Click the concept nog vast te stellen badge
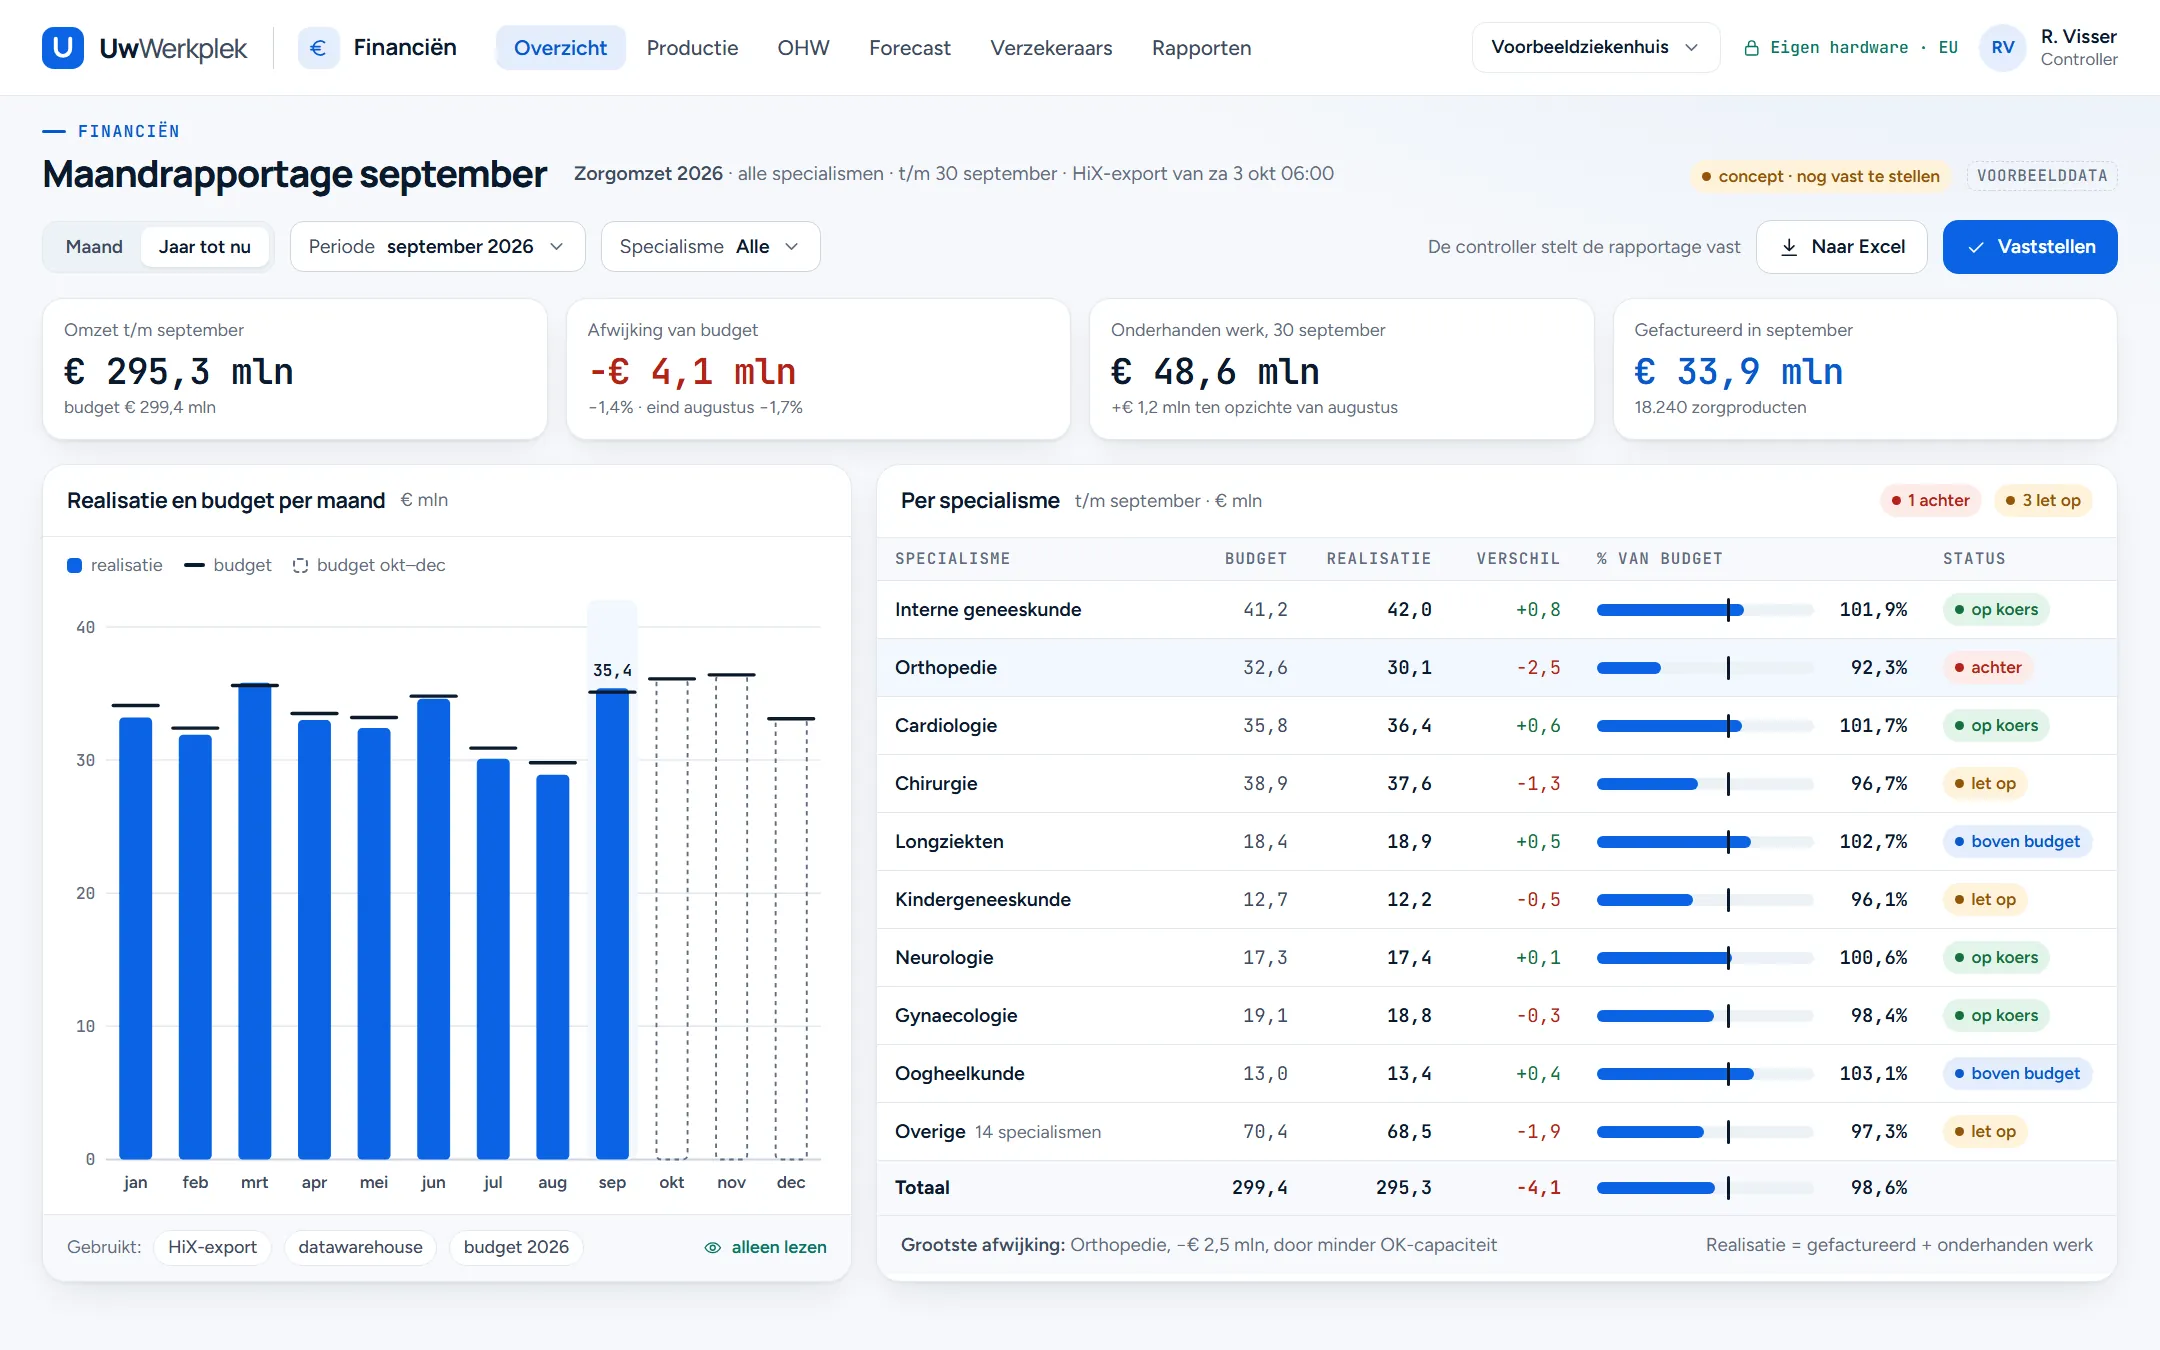The height and width of the screenshot is (1350, 2160). pyautogui.click(x=1820, y=176)
